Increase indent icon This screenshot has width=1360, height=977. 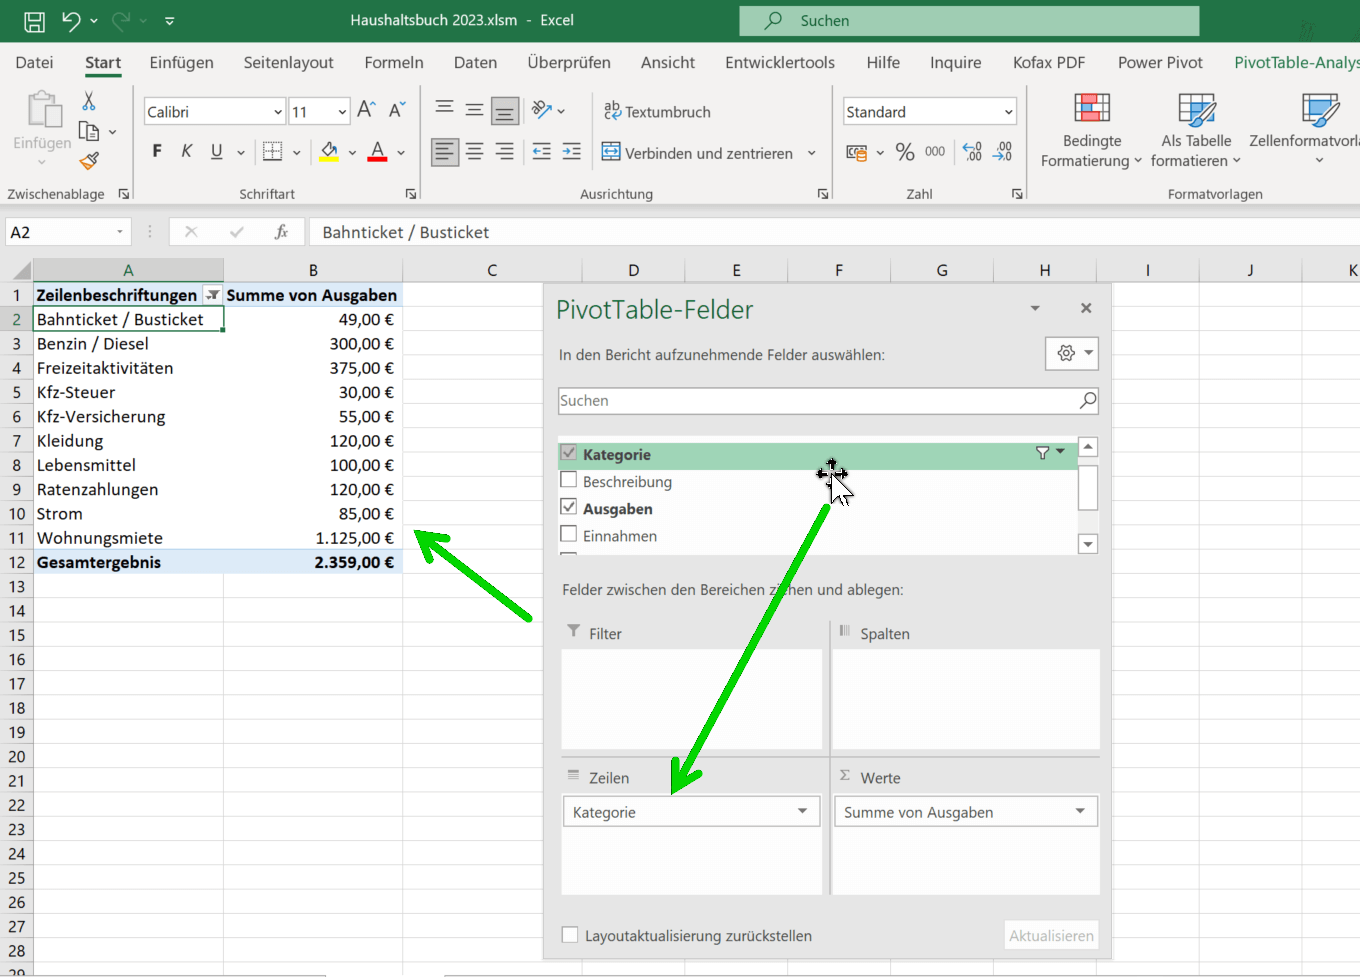(x=572, y=152)
